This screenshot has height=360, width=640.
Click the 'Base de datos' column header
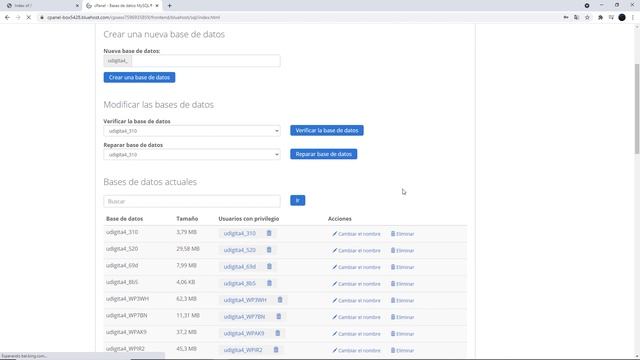tap(124, 219)
